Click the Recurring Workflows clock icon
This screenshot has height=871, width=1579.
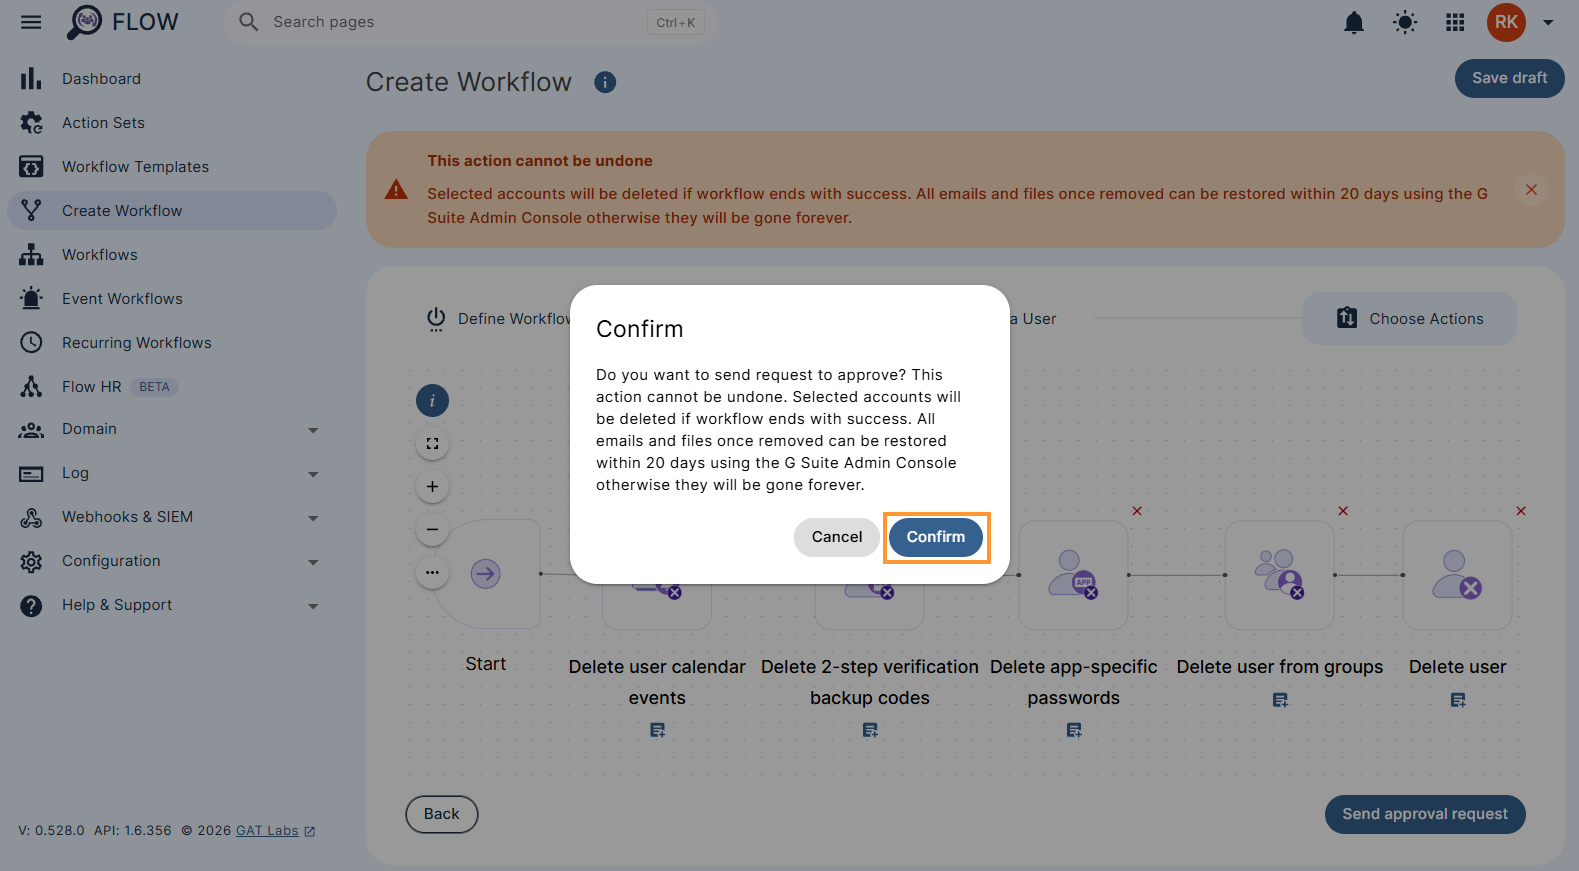coord(31,343)
